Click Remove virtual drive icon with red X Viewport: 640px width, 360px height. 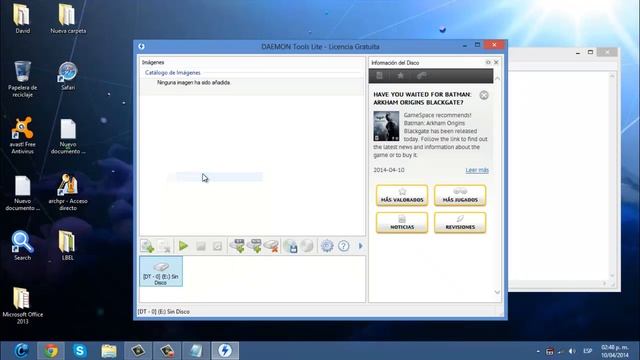tap(271, 246)
